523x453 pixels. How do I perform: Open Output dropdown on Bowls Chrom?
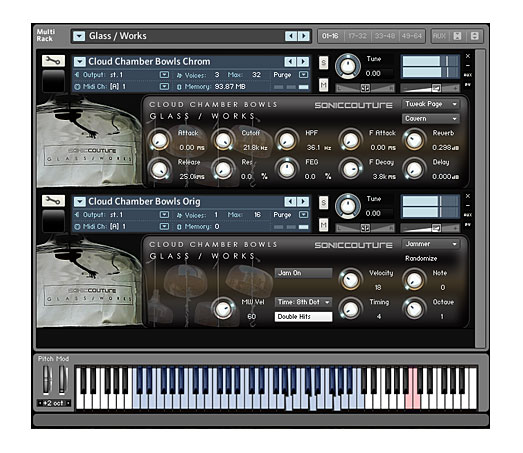pos(164,75)
